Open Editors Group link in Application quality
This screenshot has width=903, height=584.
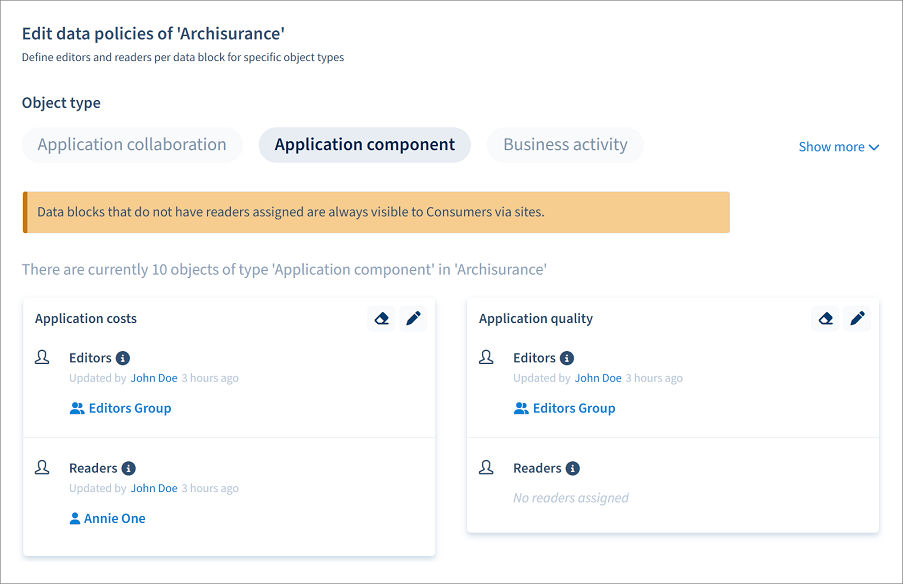tap(574, 408)
